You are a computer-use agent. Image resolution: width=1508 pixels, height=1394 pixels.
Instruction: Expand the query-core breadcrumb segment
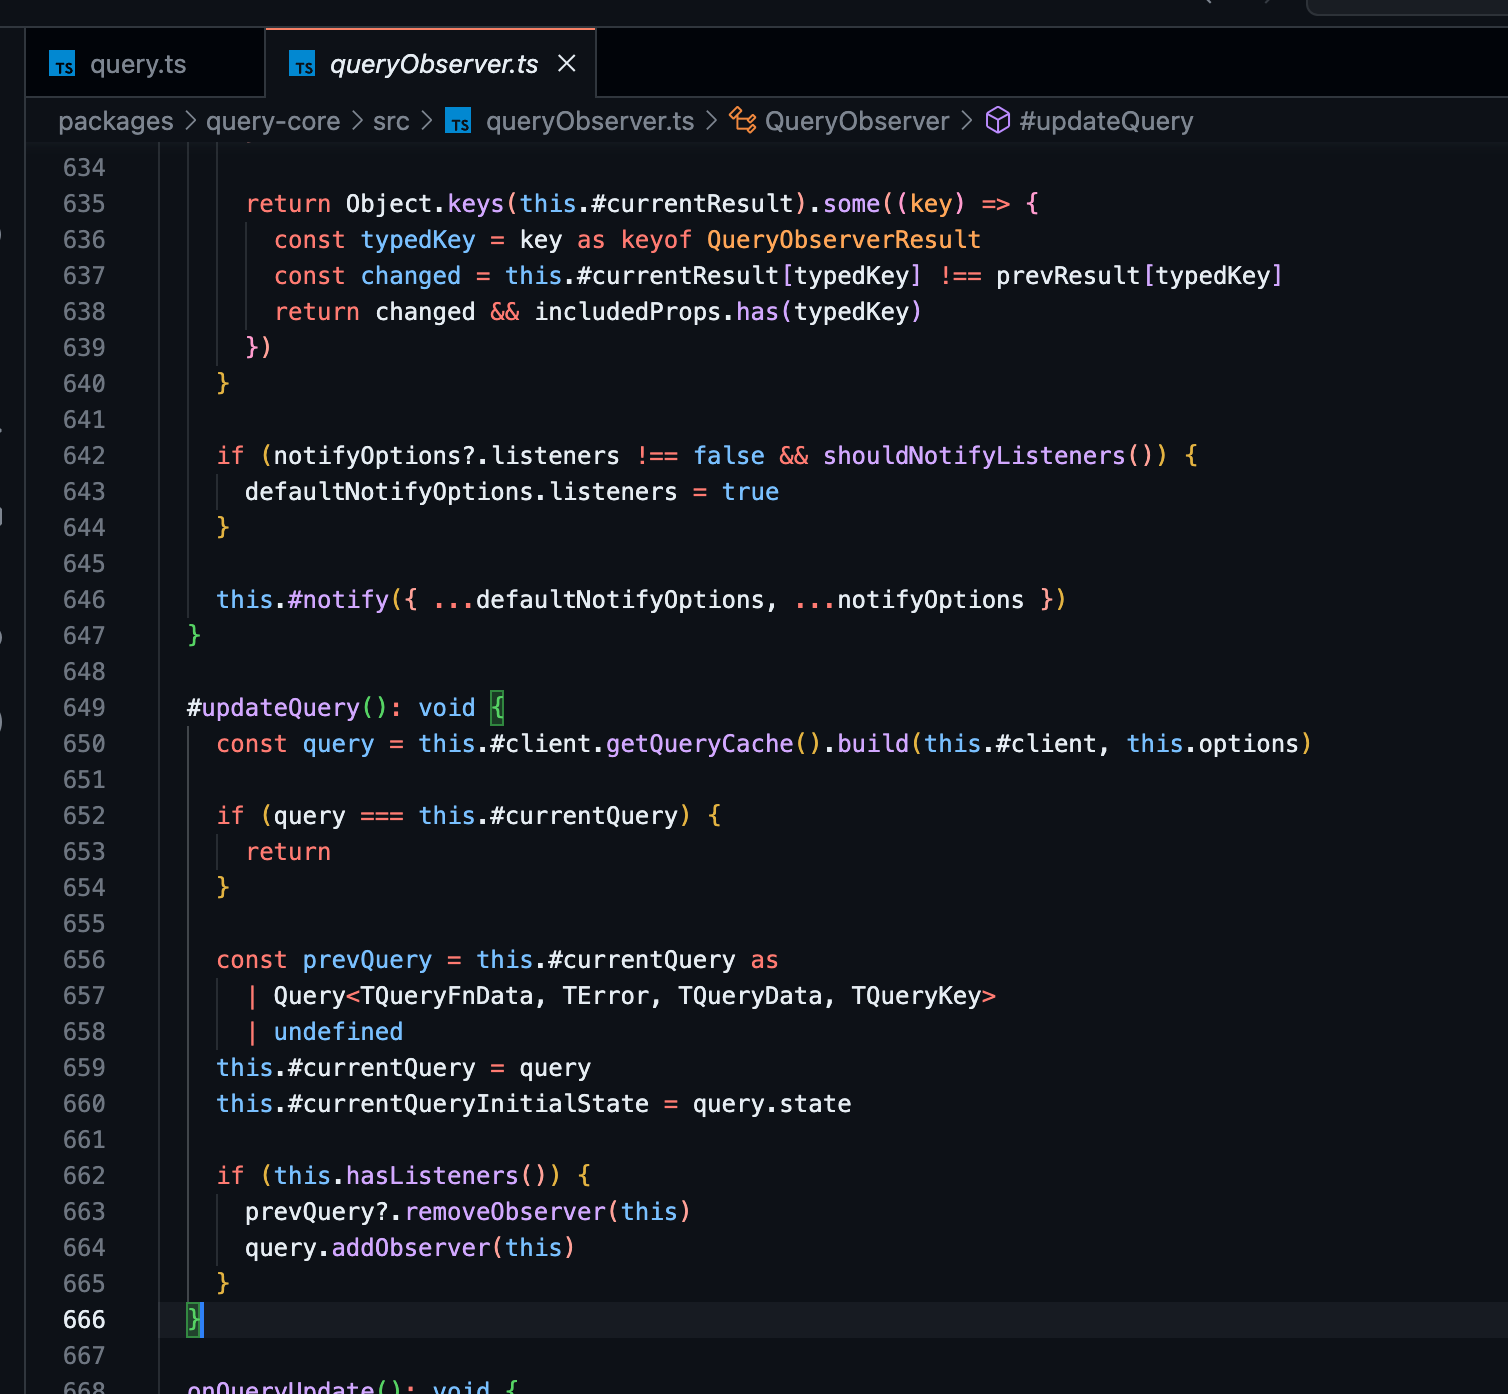click(273, 122)
